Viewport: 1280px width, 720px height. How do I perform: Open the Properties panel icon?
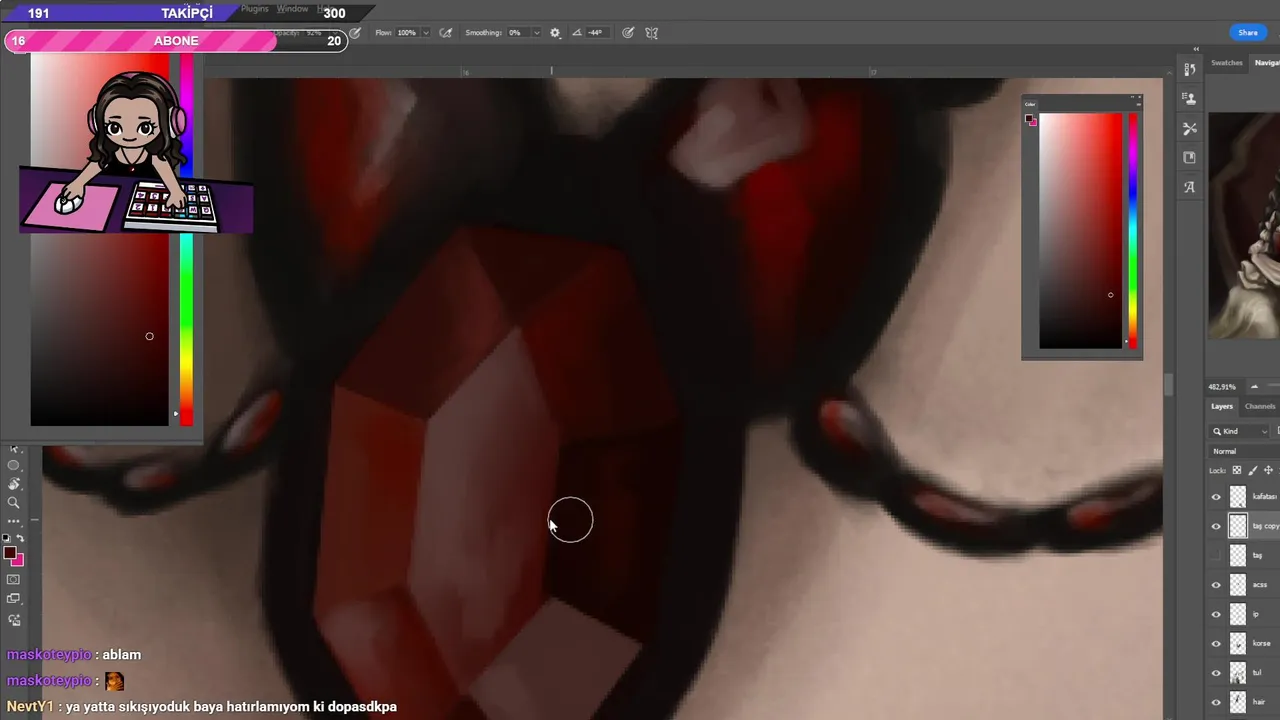coord(1189,157)
